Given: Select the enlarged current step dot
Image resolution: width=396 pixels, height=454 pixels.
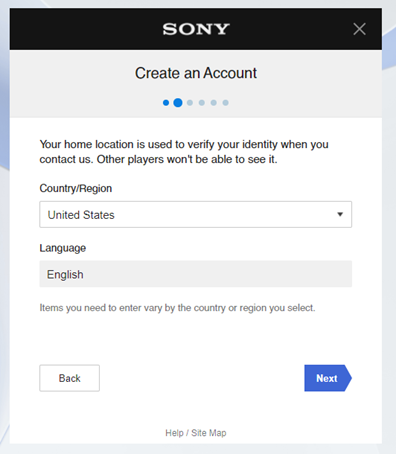Looking at the screenshot, I should (x=178, y=103).
